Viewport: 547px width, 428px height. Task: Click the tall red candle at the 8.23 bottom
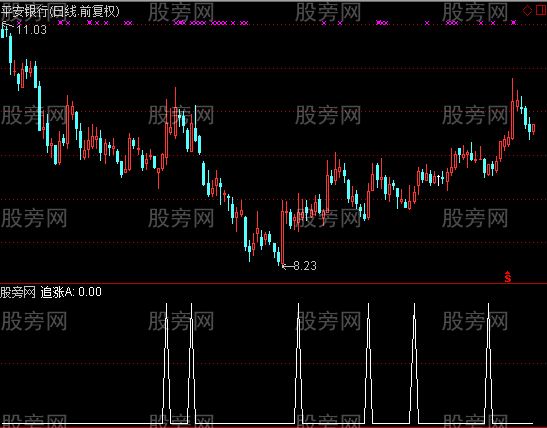click(282, 232)
